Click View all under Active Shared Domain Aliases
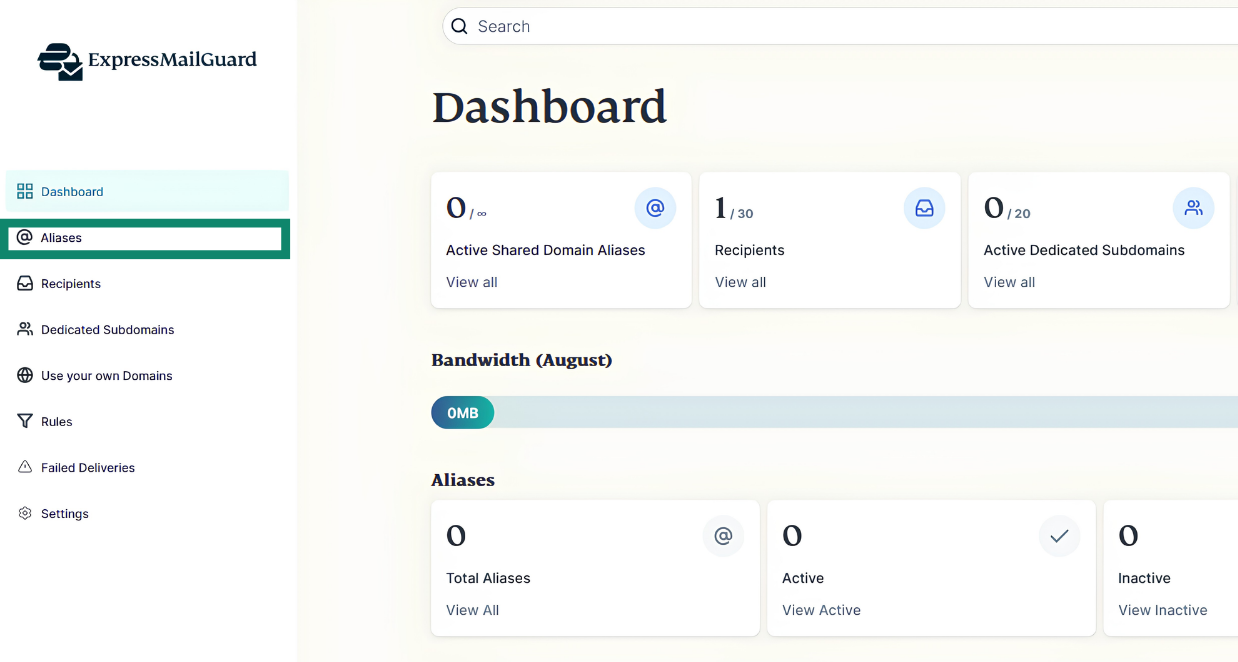The height and width of the screenshot is (662, 1238). click(x=472, y=282)
